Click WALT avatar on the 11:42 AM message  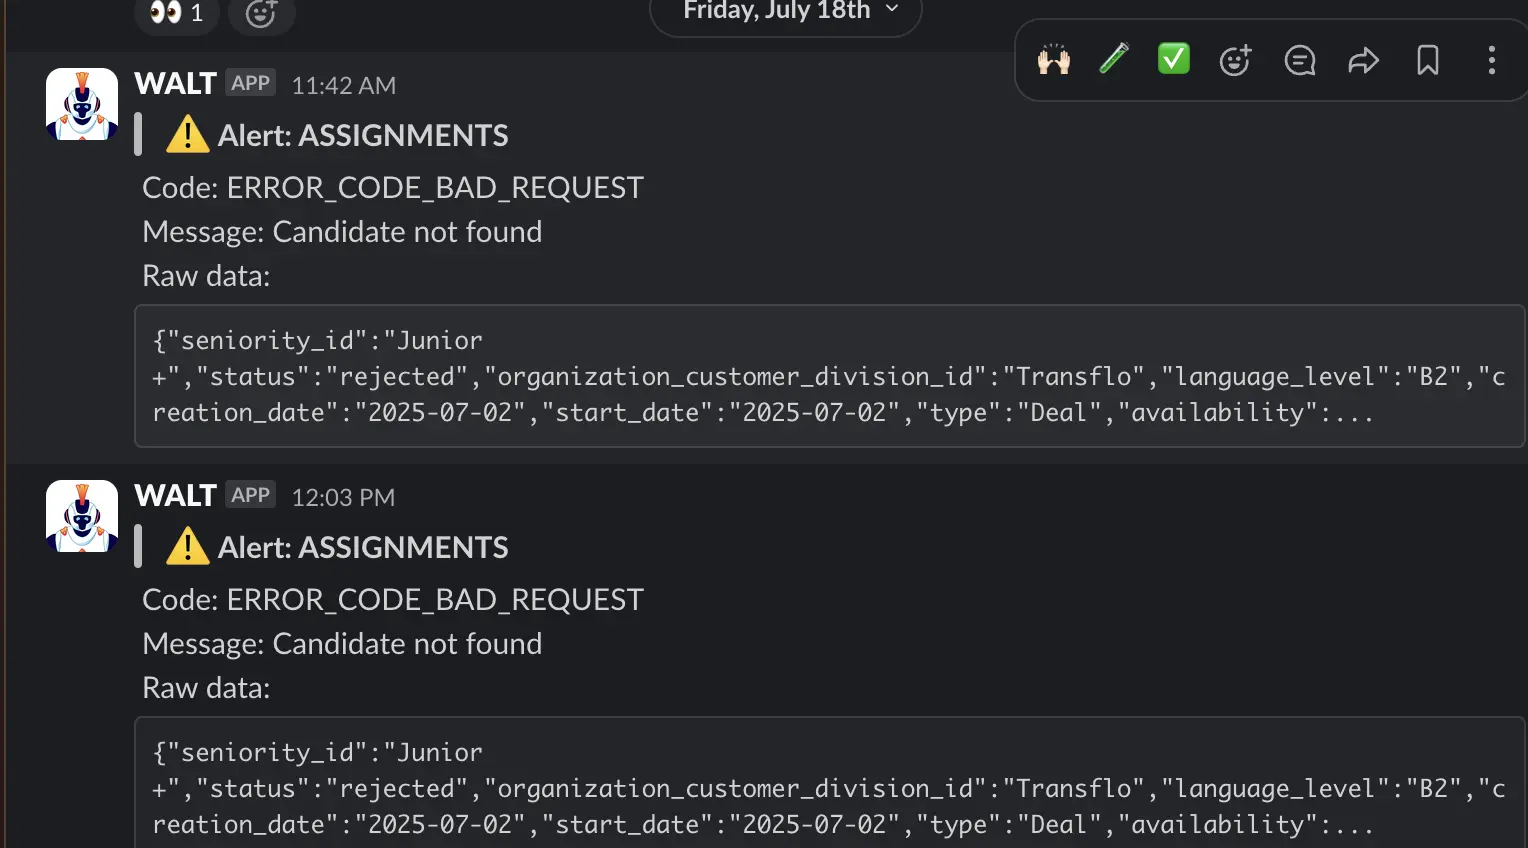click(82, 104)
